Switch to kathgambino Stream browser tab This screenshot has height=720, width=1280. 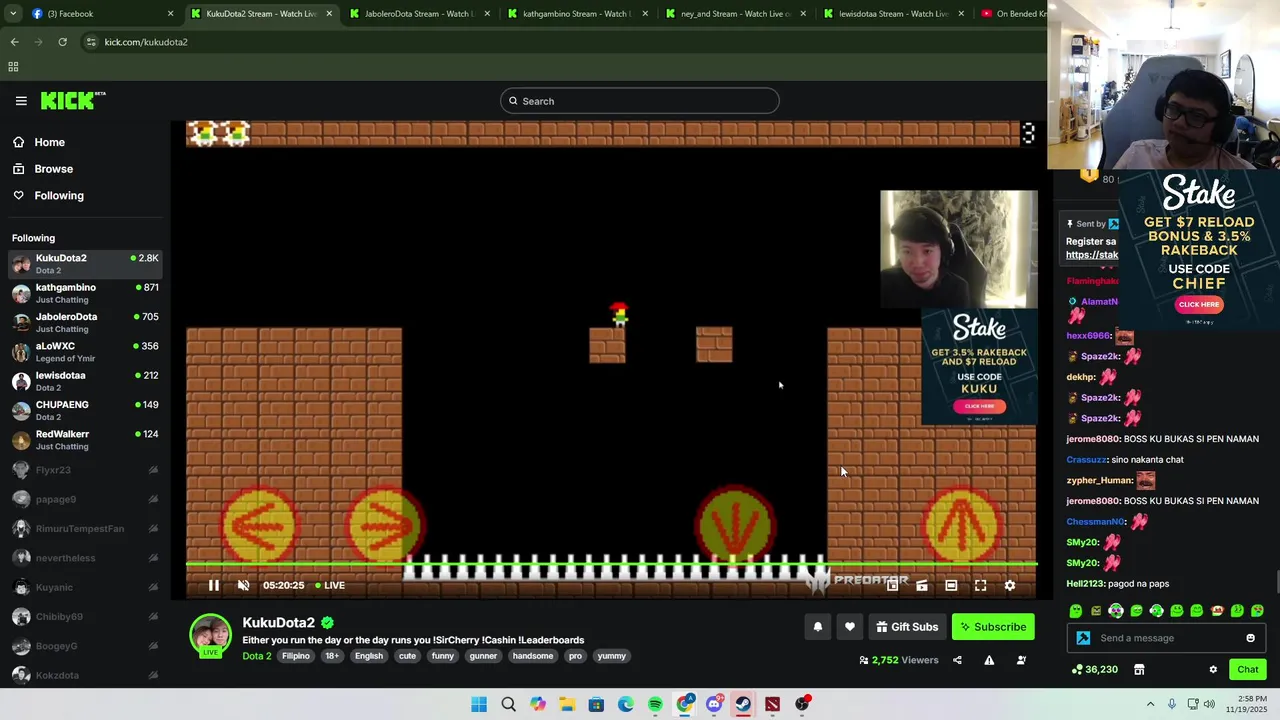click(x=576, y=14)
